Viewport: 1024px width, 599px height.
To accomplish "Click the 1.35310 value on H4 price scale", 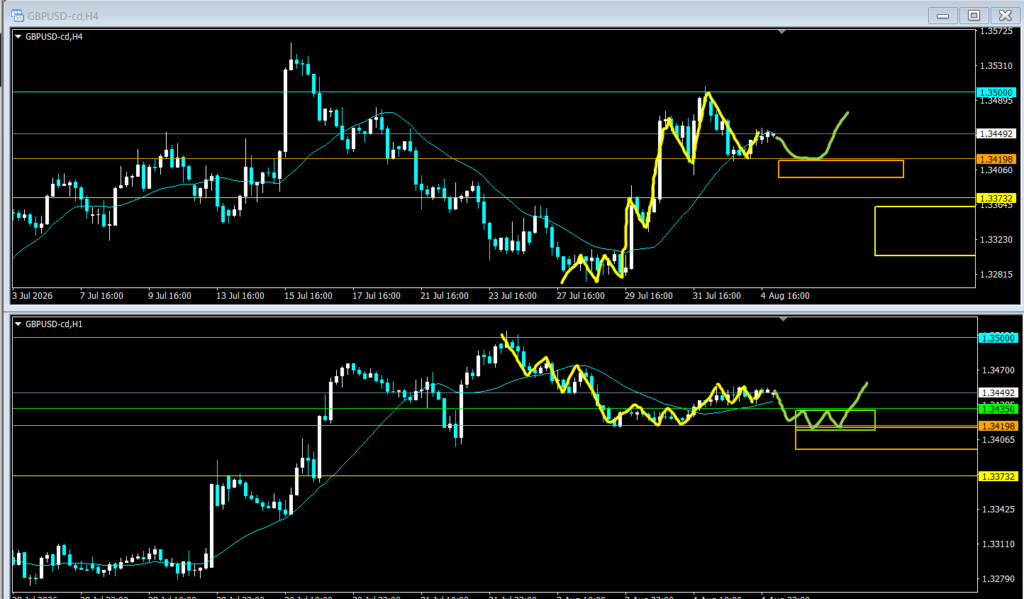I will click(996, 66).
